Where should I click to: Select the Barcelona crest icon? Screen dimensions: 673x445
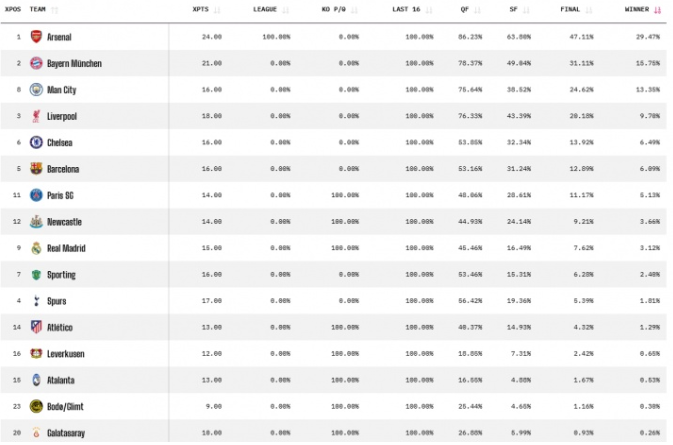tap(37, 169)
